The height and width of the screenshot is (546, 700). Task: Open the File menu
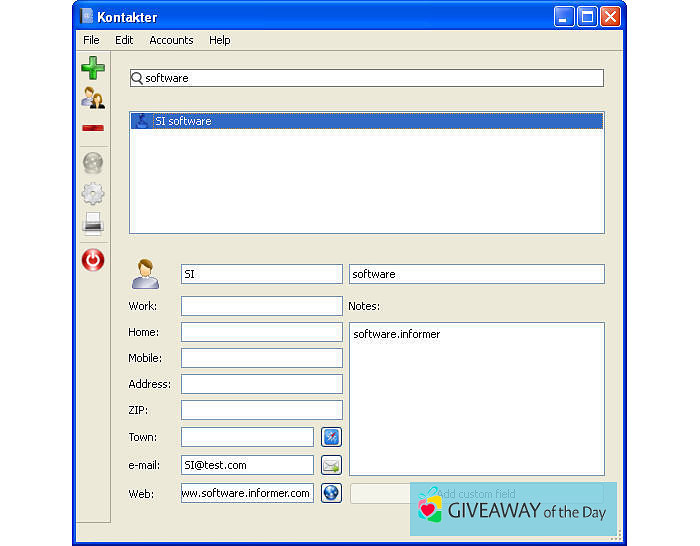91,40
